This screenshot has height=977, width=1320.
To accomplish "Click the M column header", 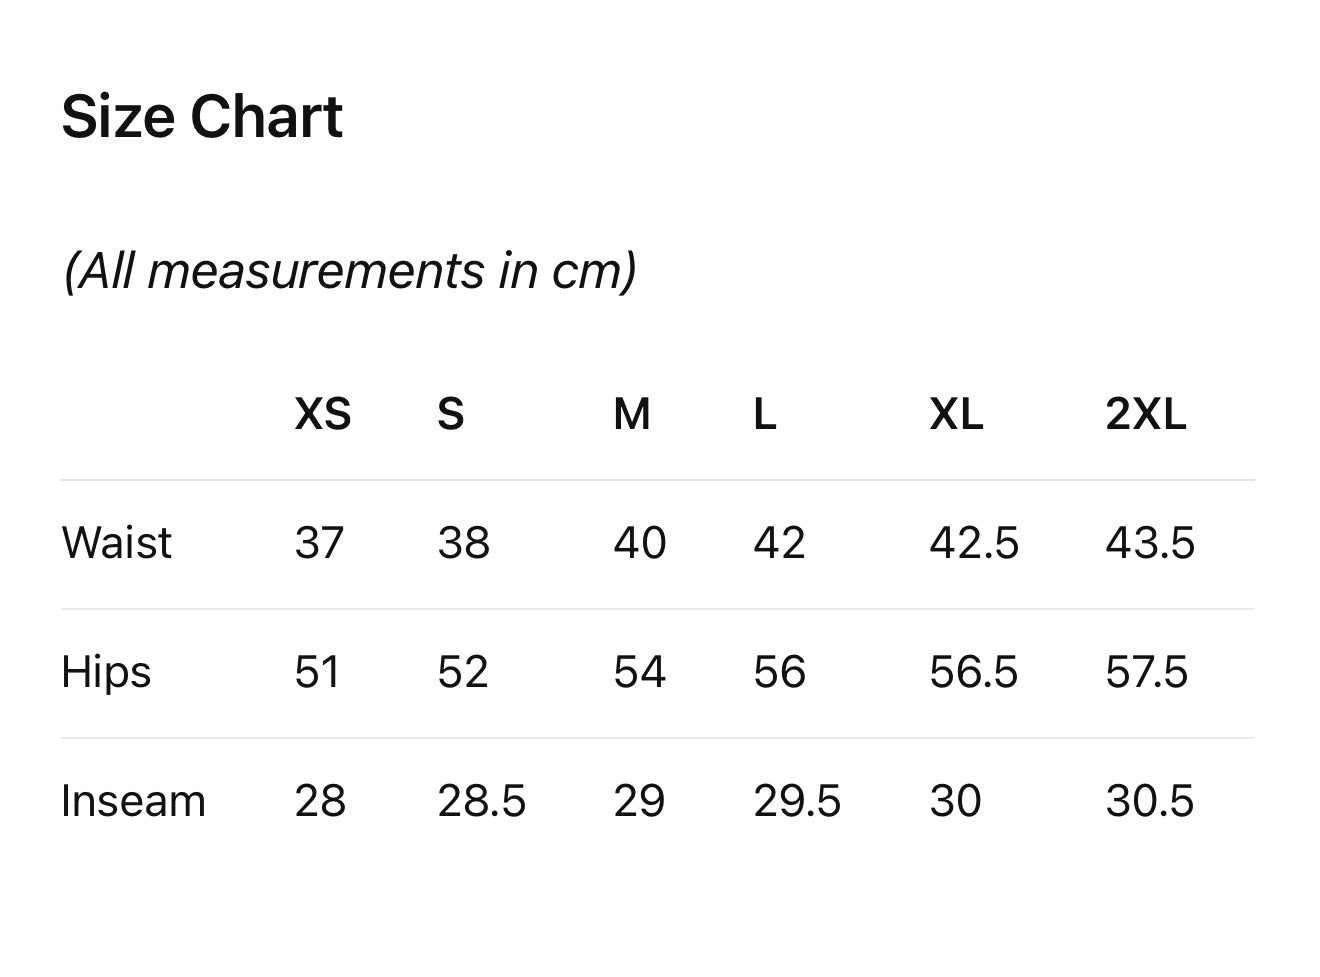I will (632, 414).
